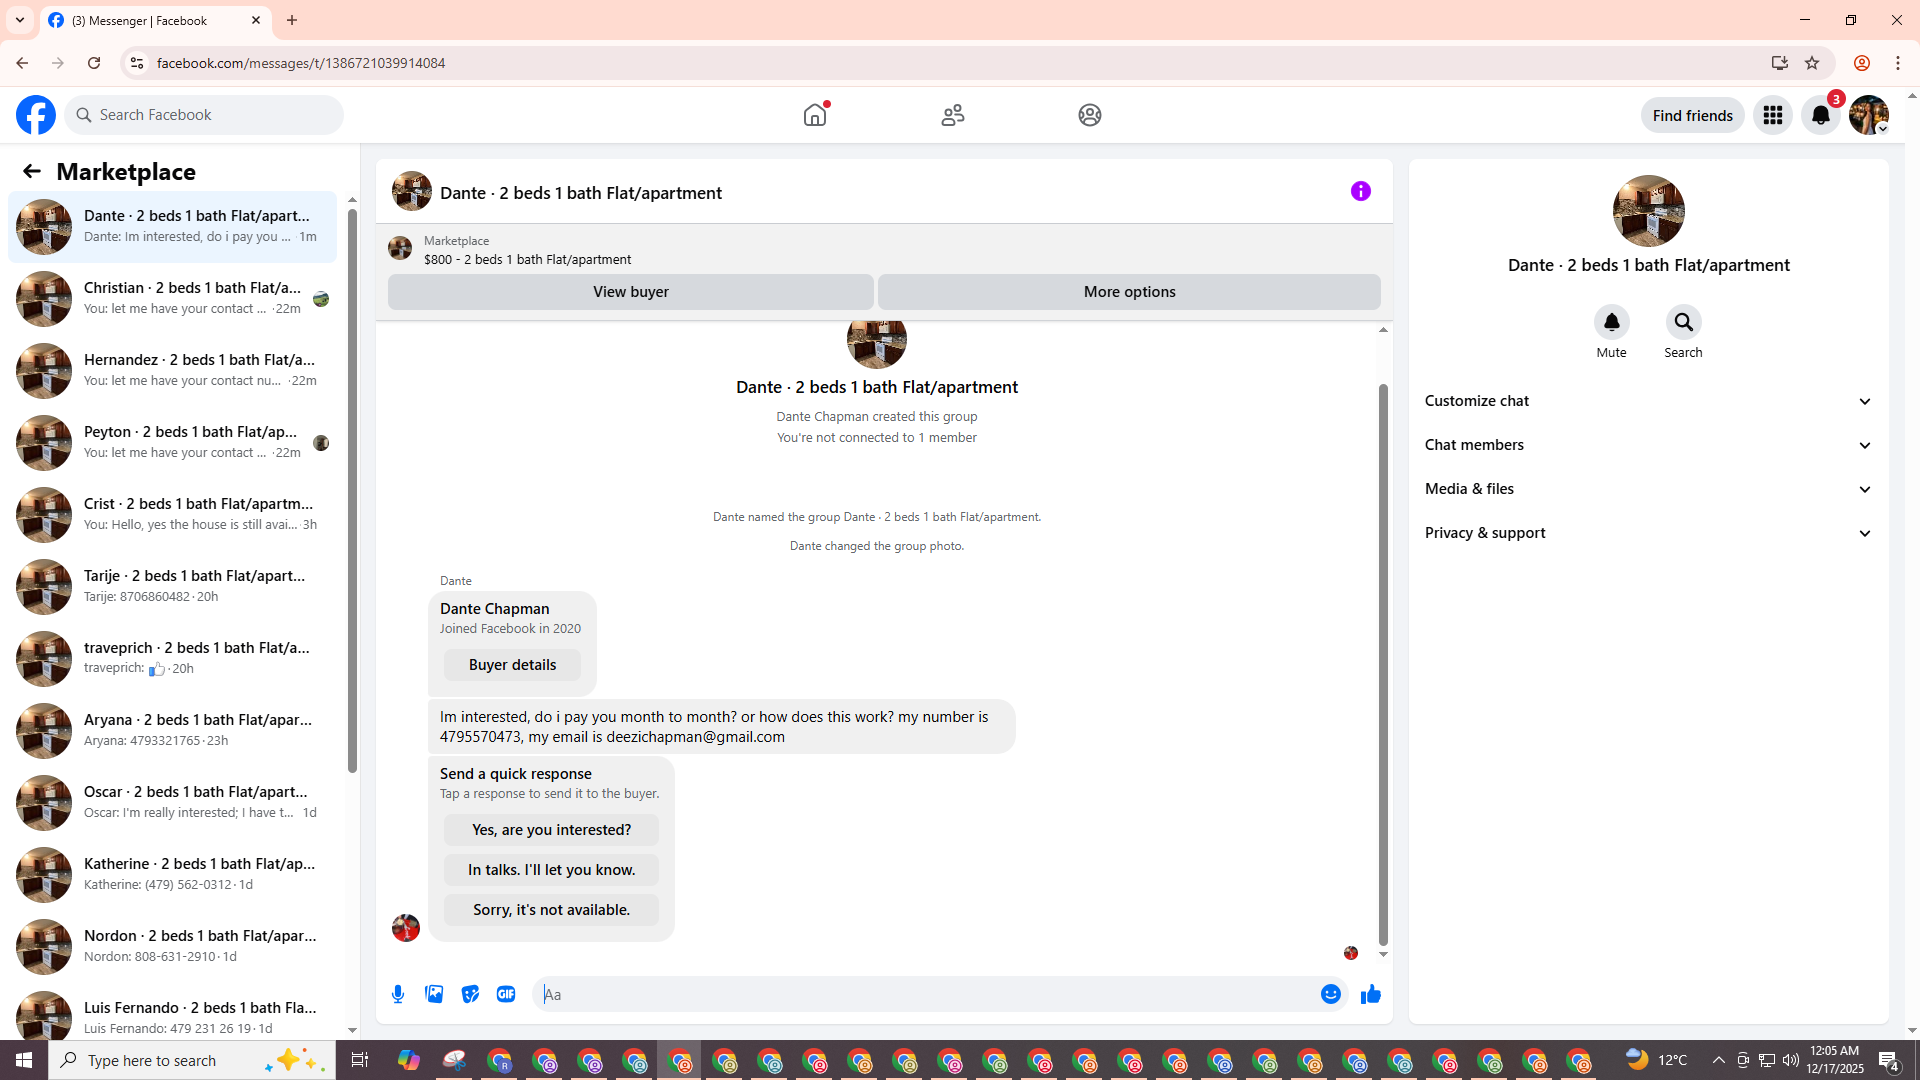Open the Katherine conversation
Screen dimensions: 1920x1080
pyautogui.click(x=173, y=875)
